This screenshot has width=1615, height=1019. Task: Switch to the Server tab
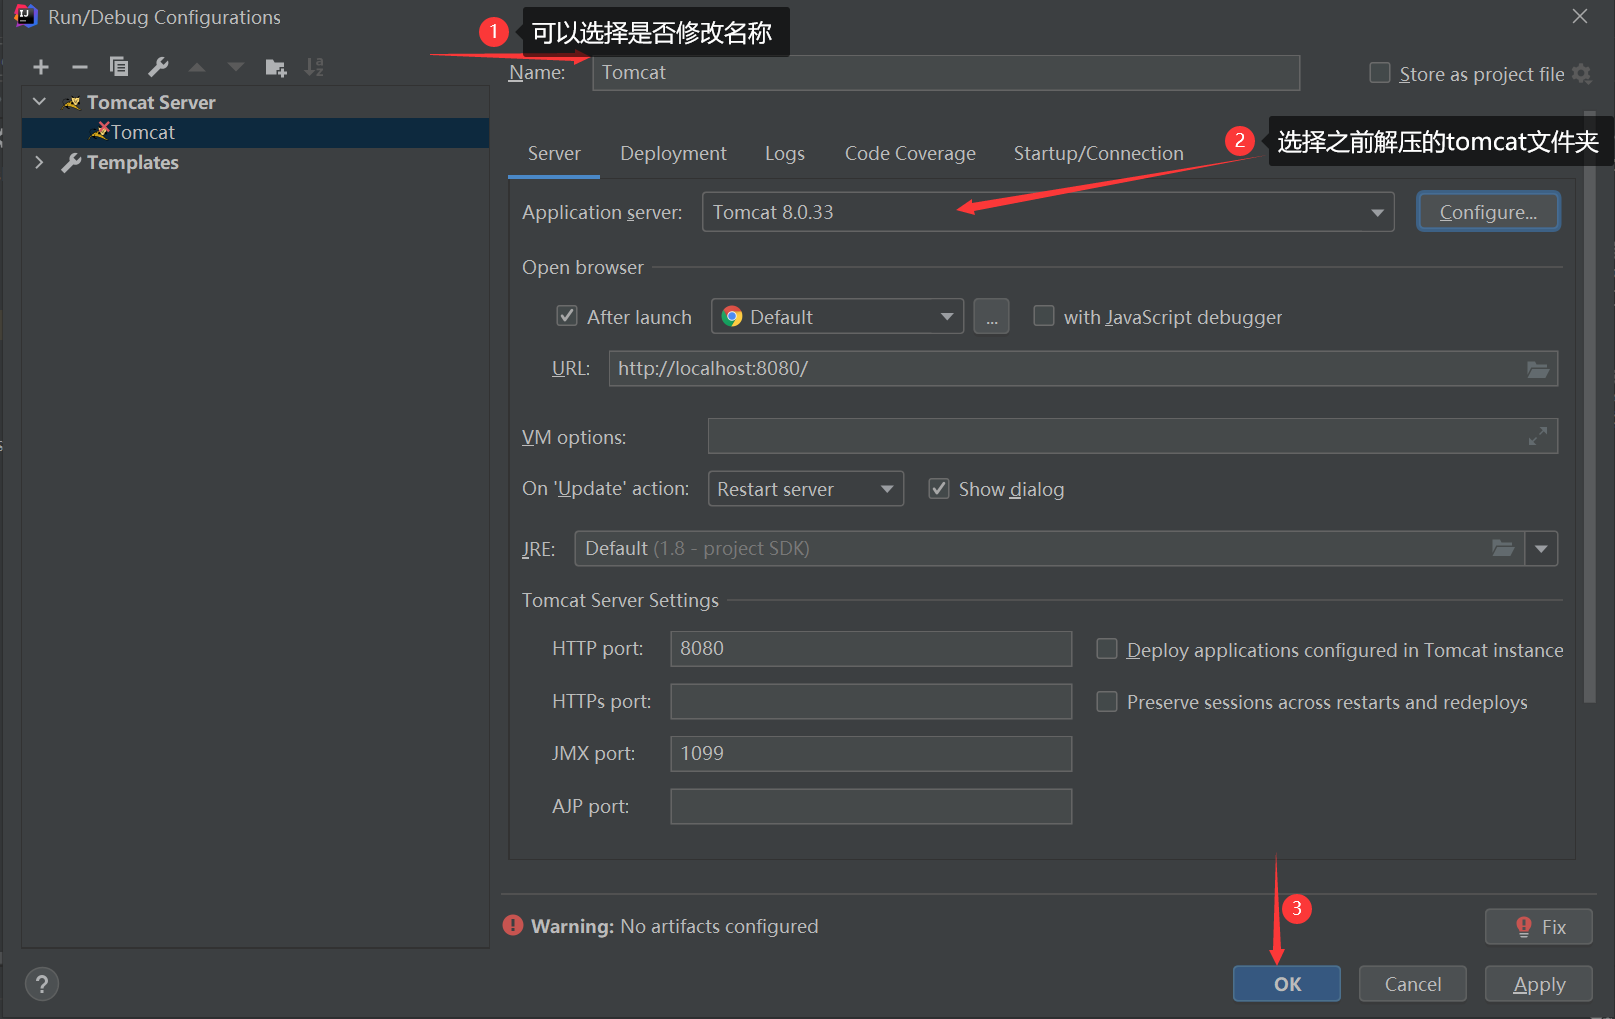tap(554, 153)
